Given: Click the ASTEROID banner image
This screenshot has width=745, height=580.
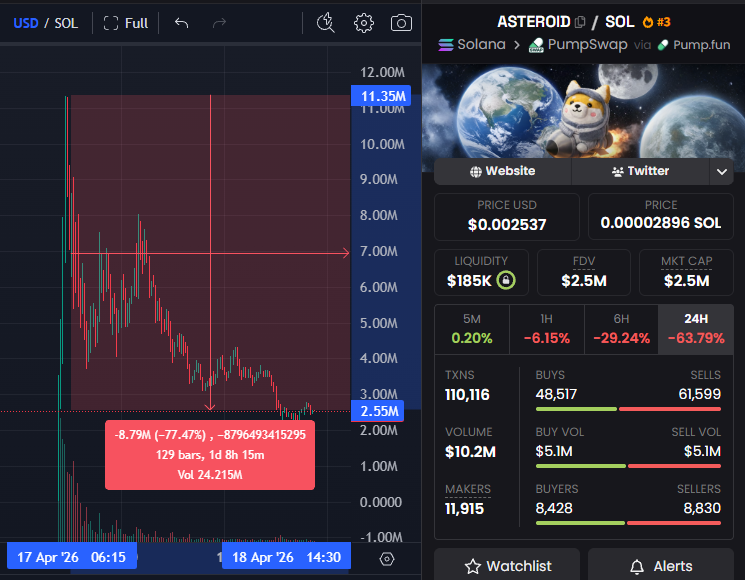Looking at the screenshot, I should coord(583,111).
